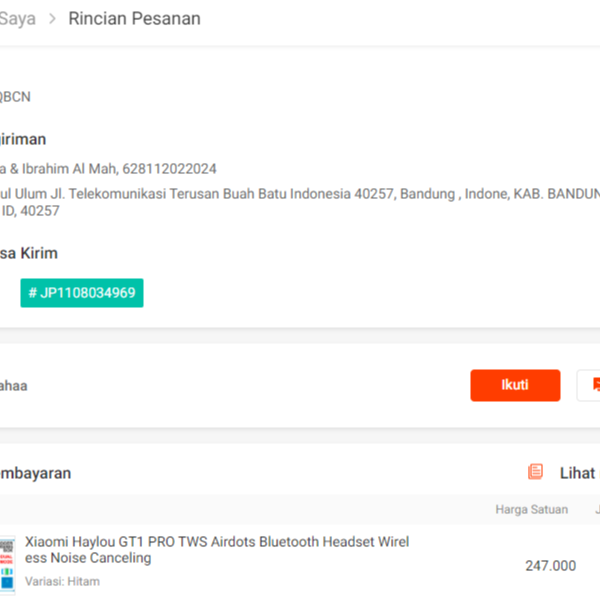Click the payment section heading above the product
This screenshot has height=600, width=600.
[x=36, y=473]
